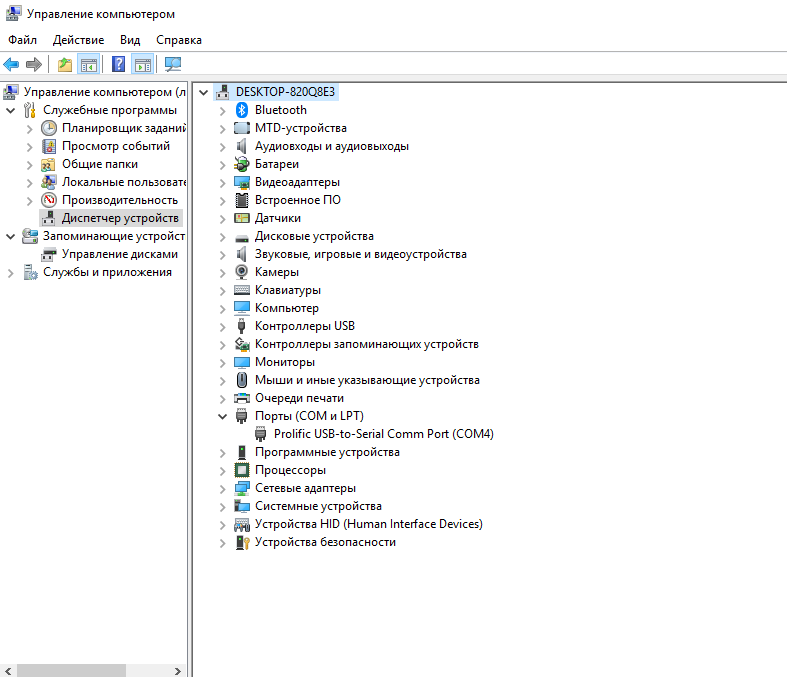This screenshot has height=677, width=787.
Task: Click the Батареи battery icon
Action: pos(242,164)
